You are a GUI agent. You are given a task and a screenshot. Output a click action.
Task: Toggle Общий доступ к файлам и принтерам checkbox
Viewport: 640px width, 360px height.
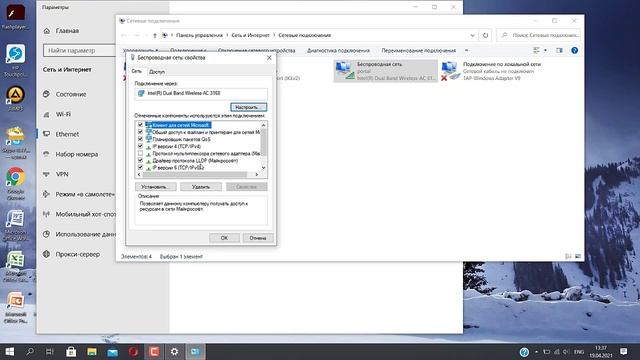tap(140, 132)
